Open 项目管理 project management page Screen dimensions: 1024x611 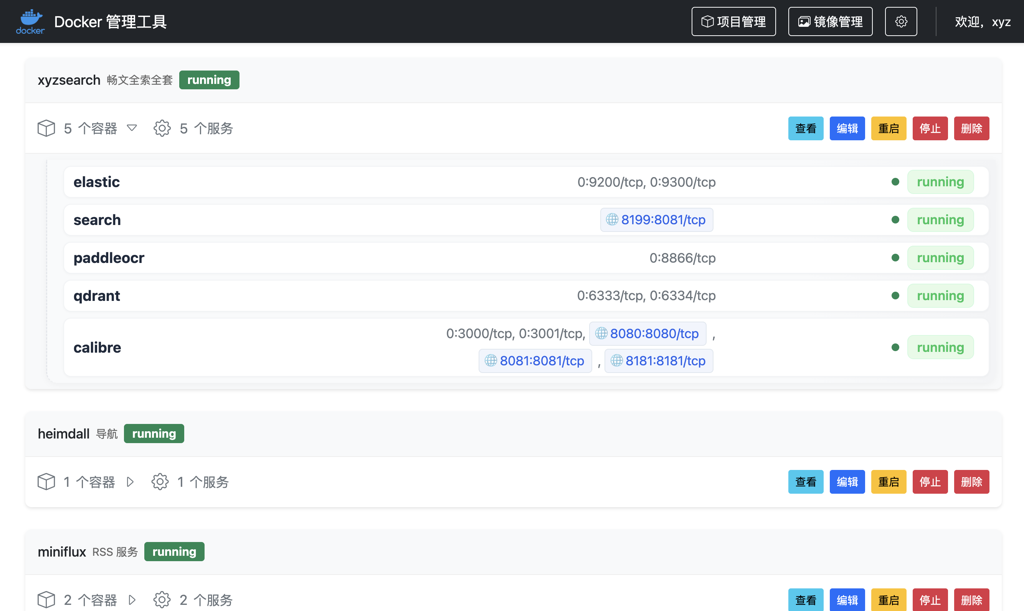733,22
